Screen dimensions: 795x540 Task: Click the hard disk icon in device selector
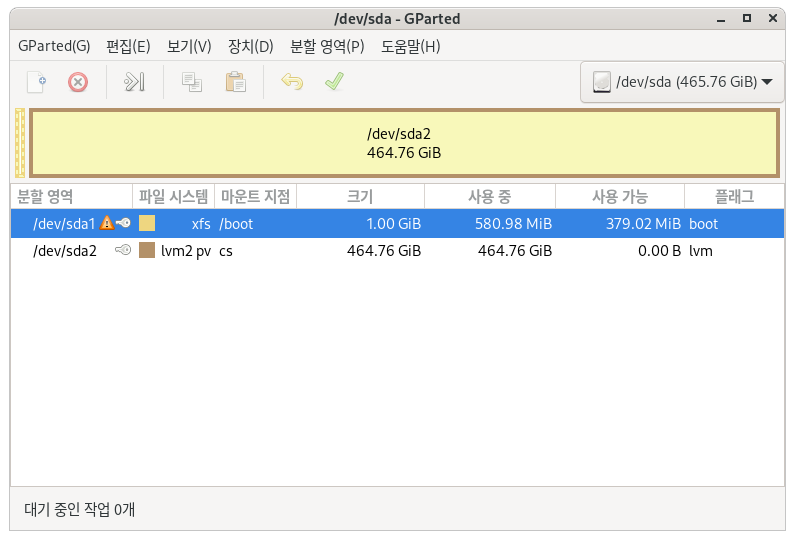point(602,82)
